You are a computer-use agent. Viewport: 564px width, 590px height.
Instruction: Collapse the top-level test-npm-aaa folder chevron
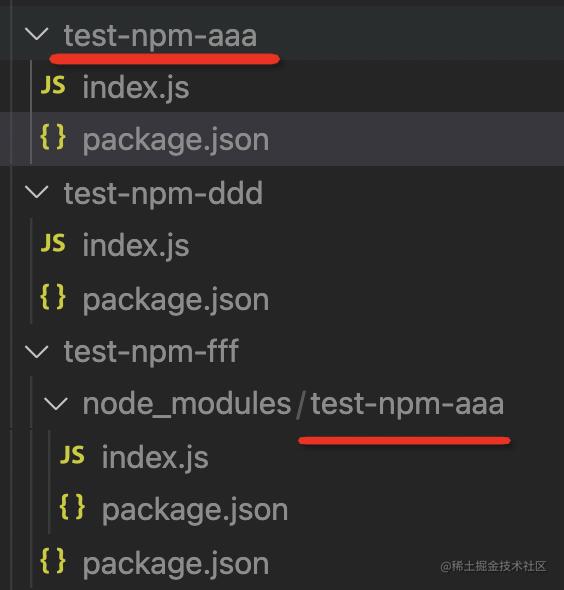click(x=36, y=34)
